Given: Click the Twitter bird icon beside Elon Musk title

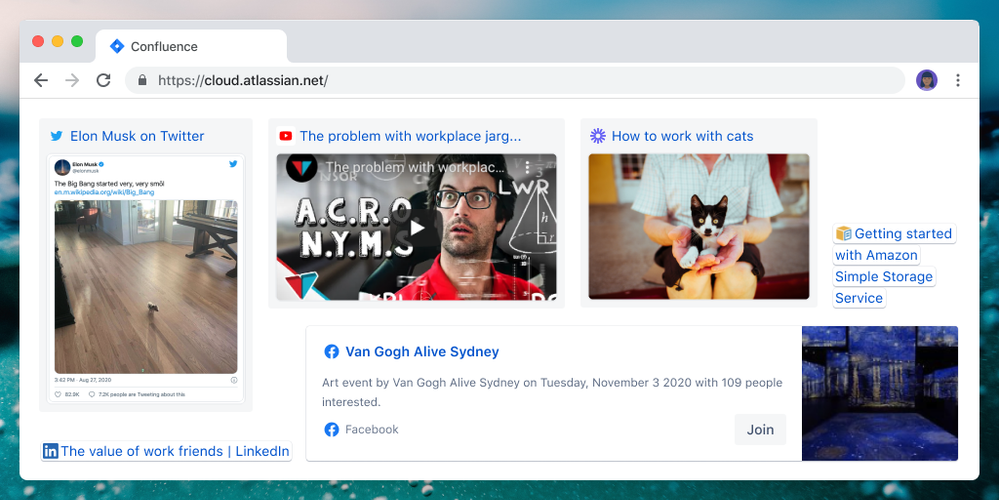Looking at the screenshot, I should (x=57, y=136).
